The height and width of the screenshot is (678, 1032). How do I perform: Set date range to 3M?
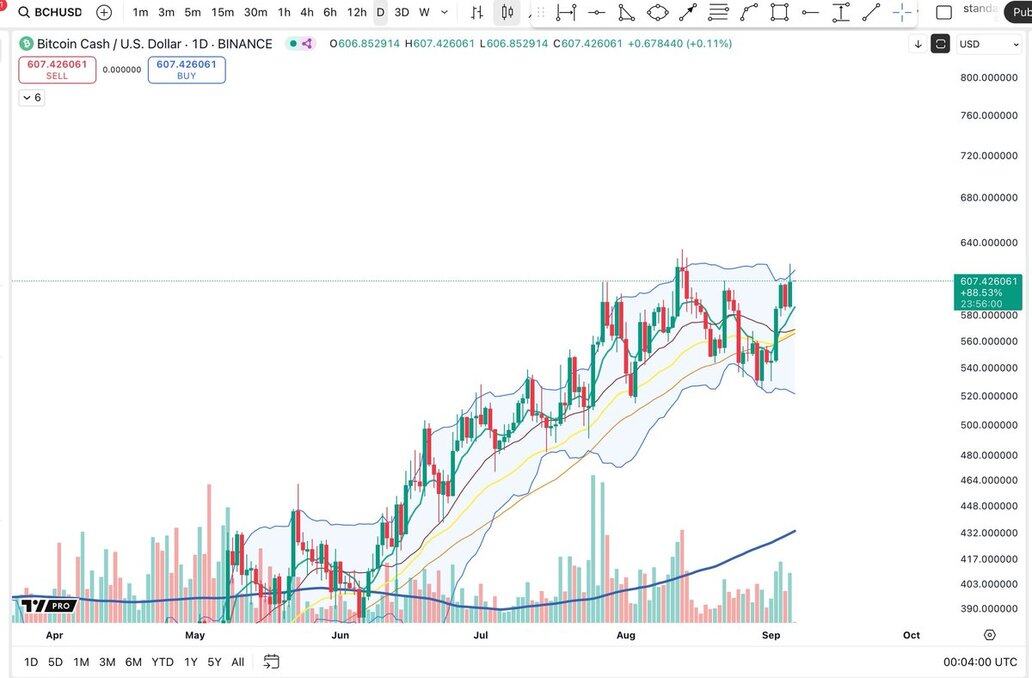tap(107, 662)
